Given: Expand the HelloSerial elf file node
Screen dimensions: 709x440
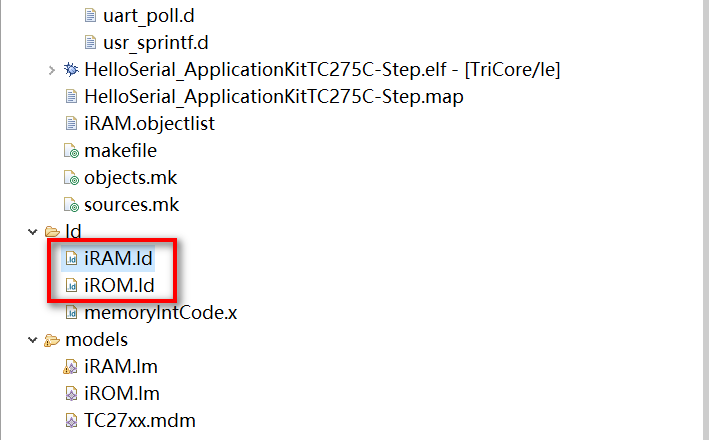Looking at the screenshot, I should (52, 70).
